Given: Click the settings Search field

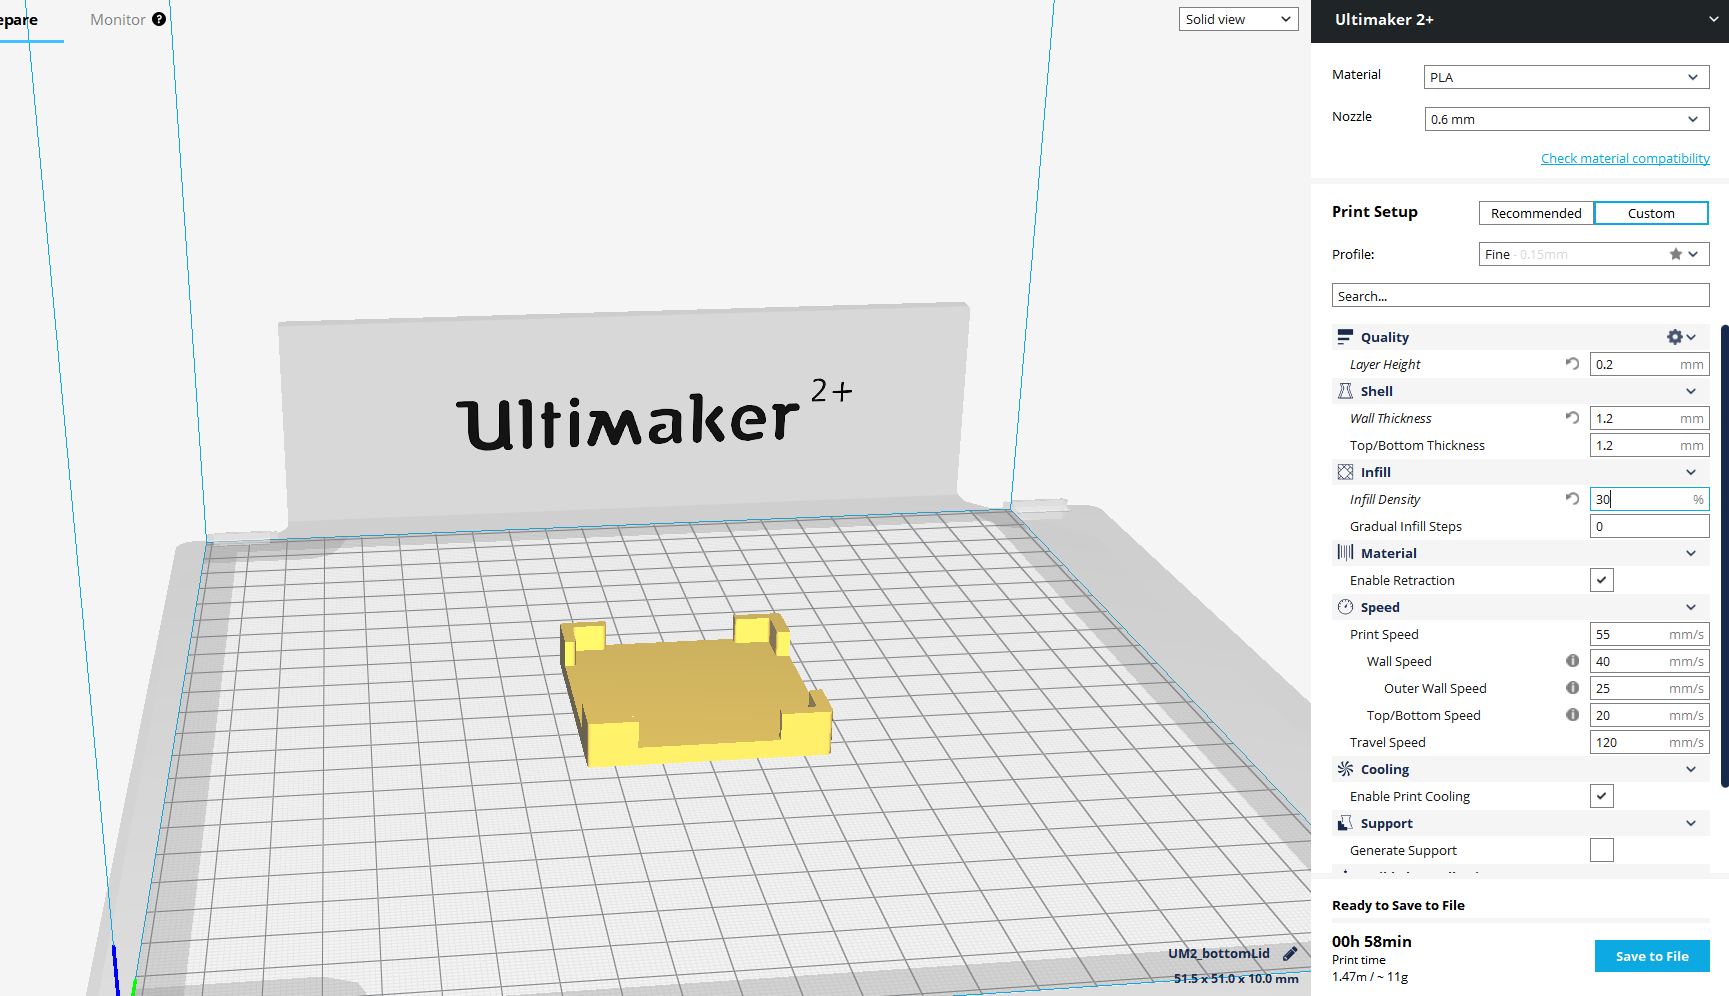Looking at the screenshot, I should coord(1520,296).
